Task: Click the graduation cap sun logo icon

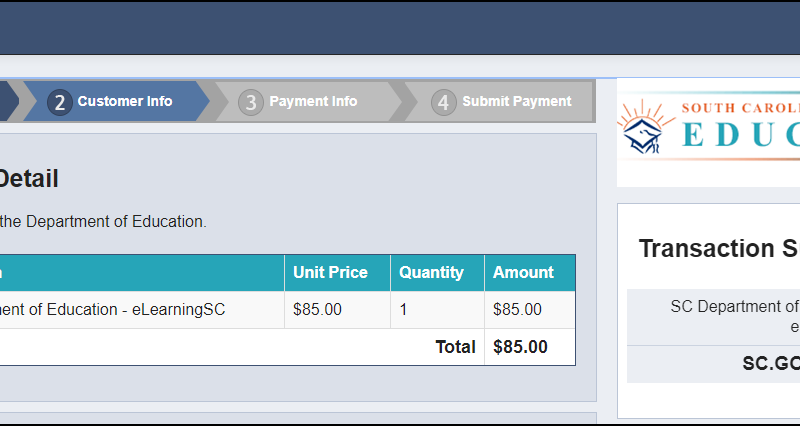Action: click(644, 127)
